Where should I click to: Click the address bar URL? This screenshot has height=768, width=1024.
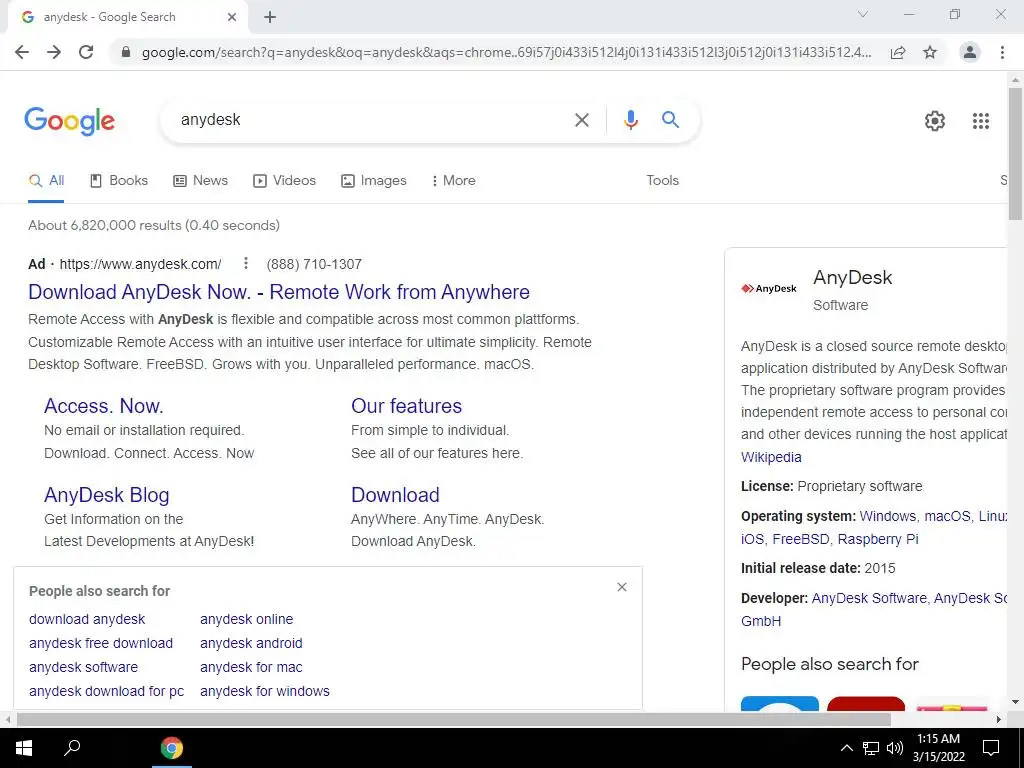click(506, 52)
